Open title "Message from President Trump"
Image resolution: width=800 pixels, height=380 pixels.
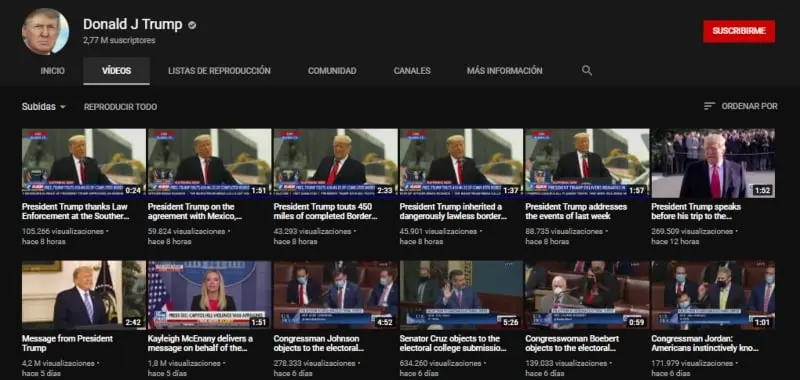[67, 343]
